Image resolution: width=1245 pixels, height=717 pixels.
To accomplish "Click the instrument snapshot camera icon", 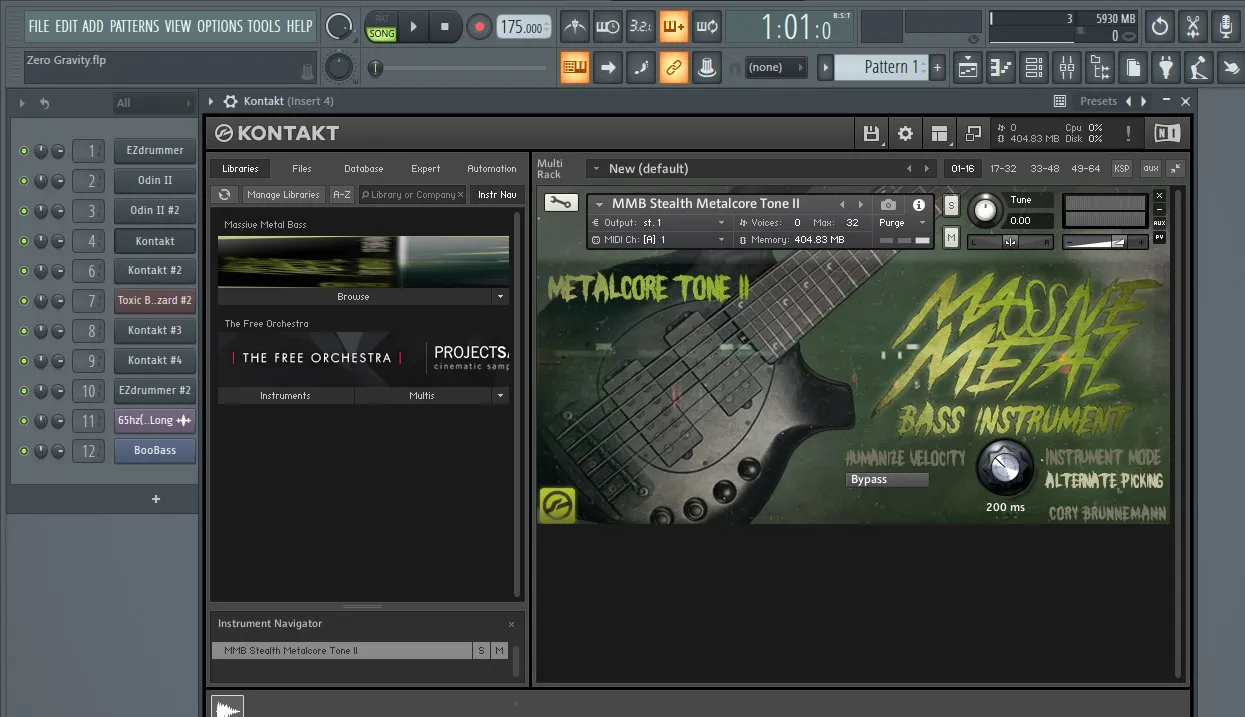I will tap(888, 204).
